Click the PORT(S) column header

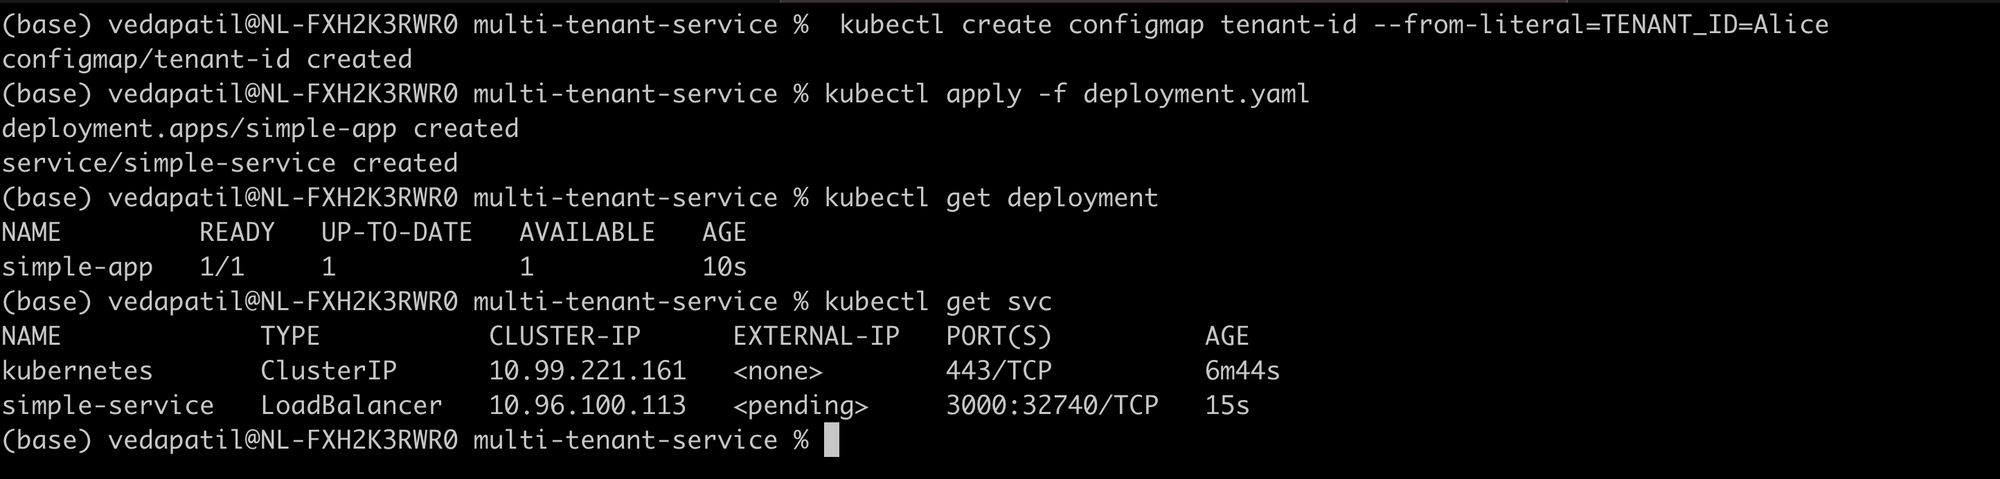point(998,336)
